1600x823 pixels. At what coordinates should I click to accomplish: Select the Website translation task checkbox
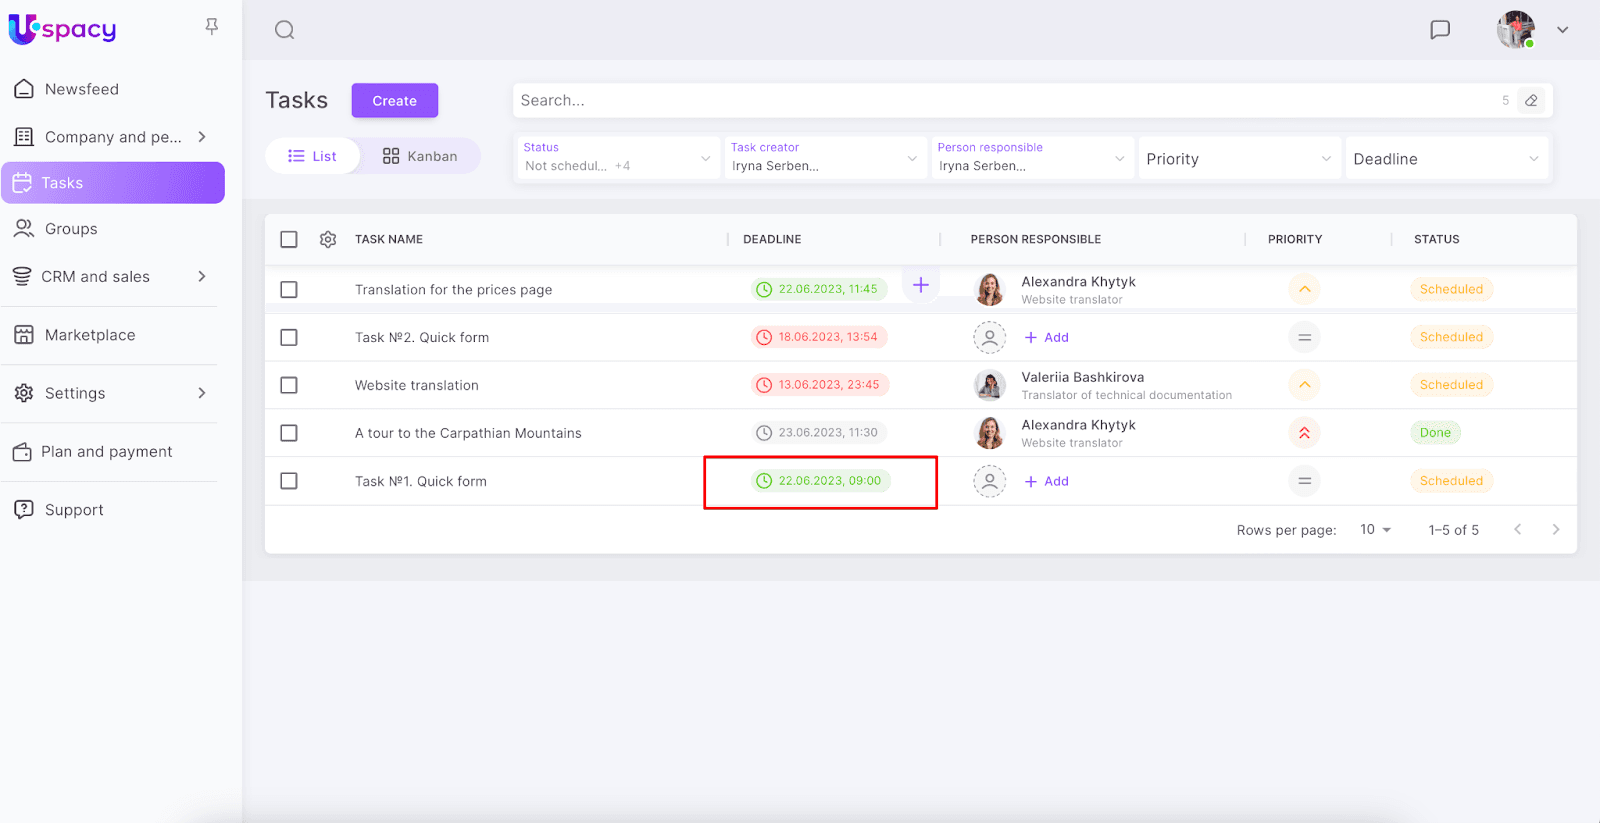pos(289,385)
